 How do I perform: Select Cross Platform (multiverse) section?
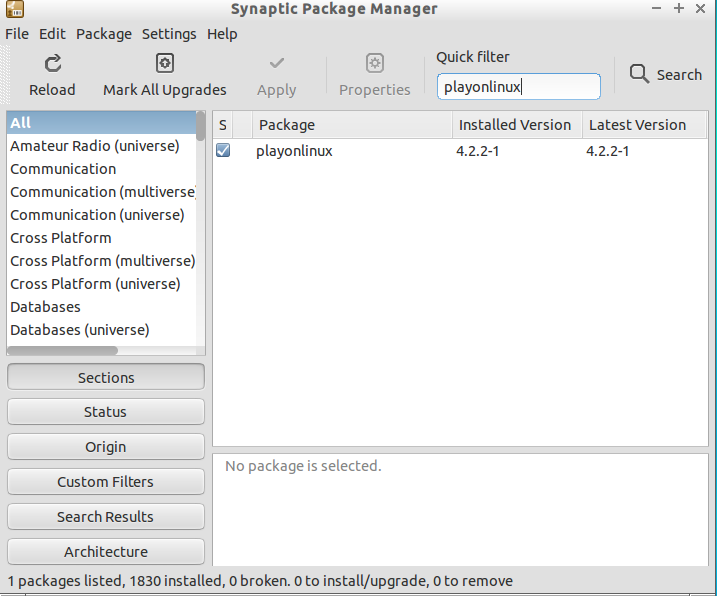(x=102, y=261)
